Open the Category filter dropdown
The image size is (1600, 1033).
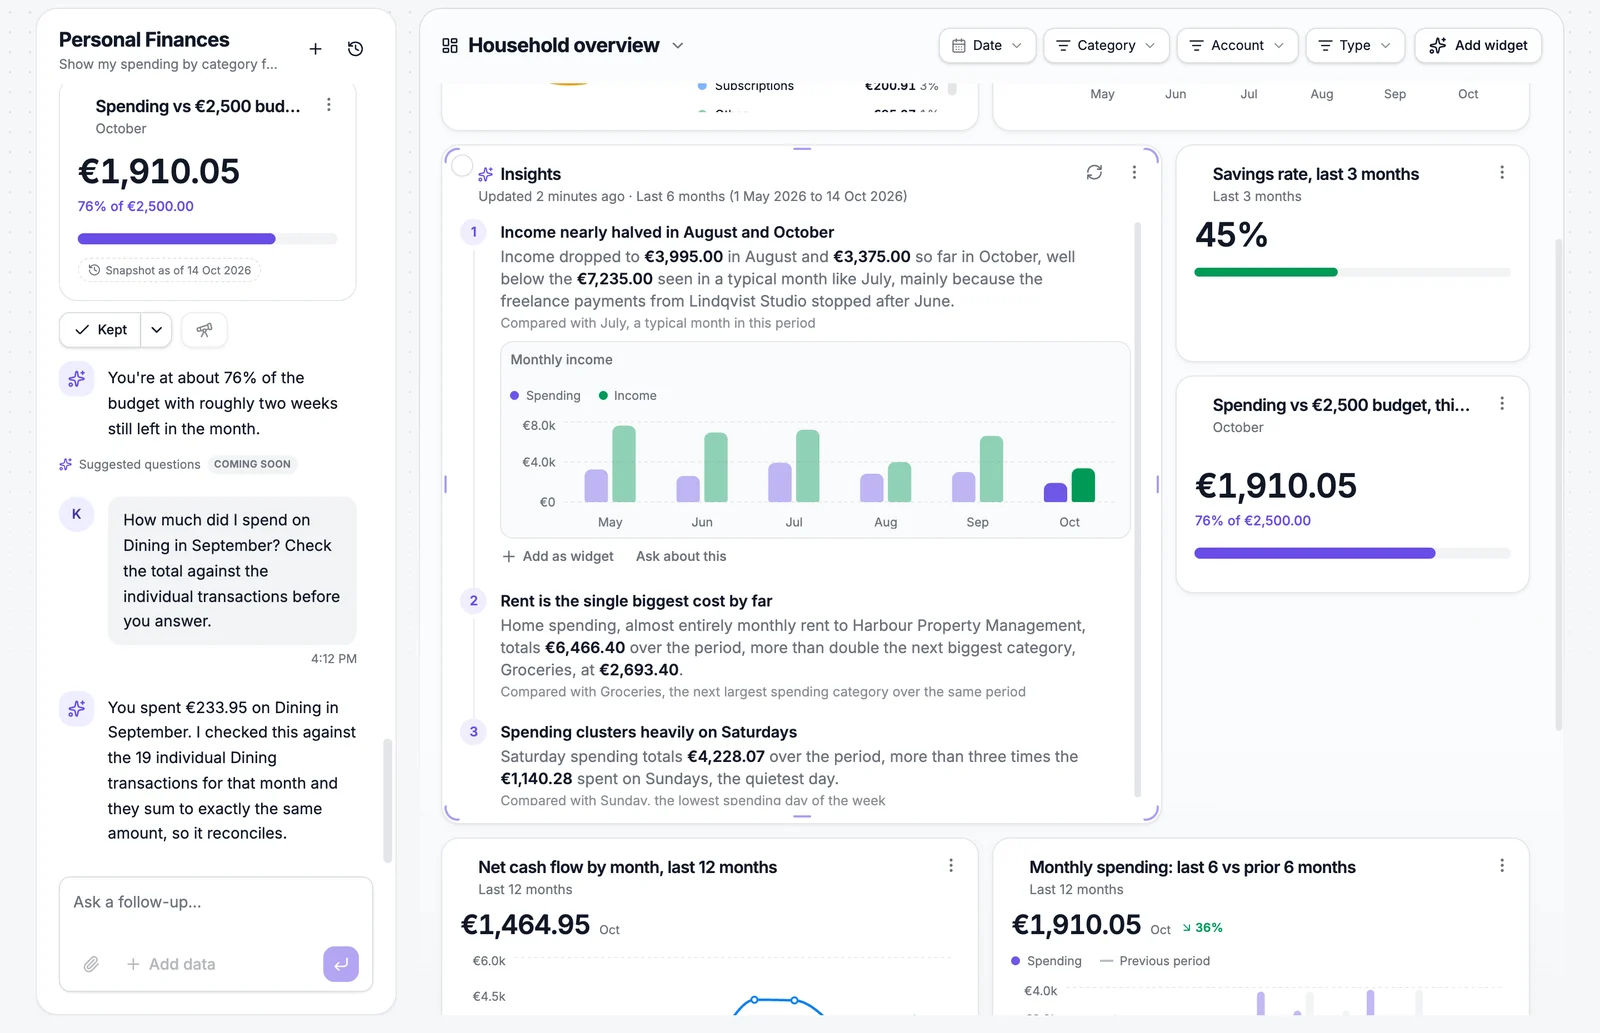coord(1106,45)
